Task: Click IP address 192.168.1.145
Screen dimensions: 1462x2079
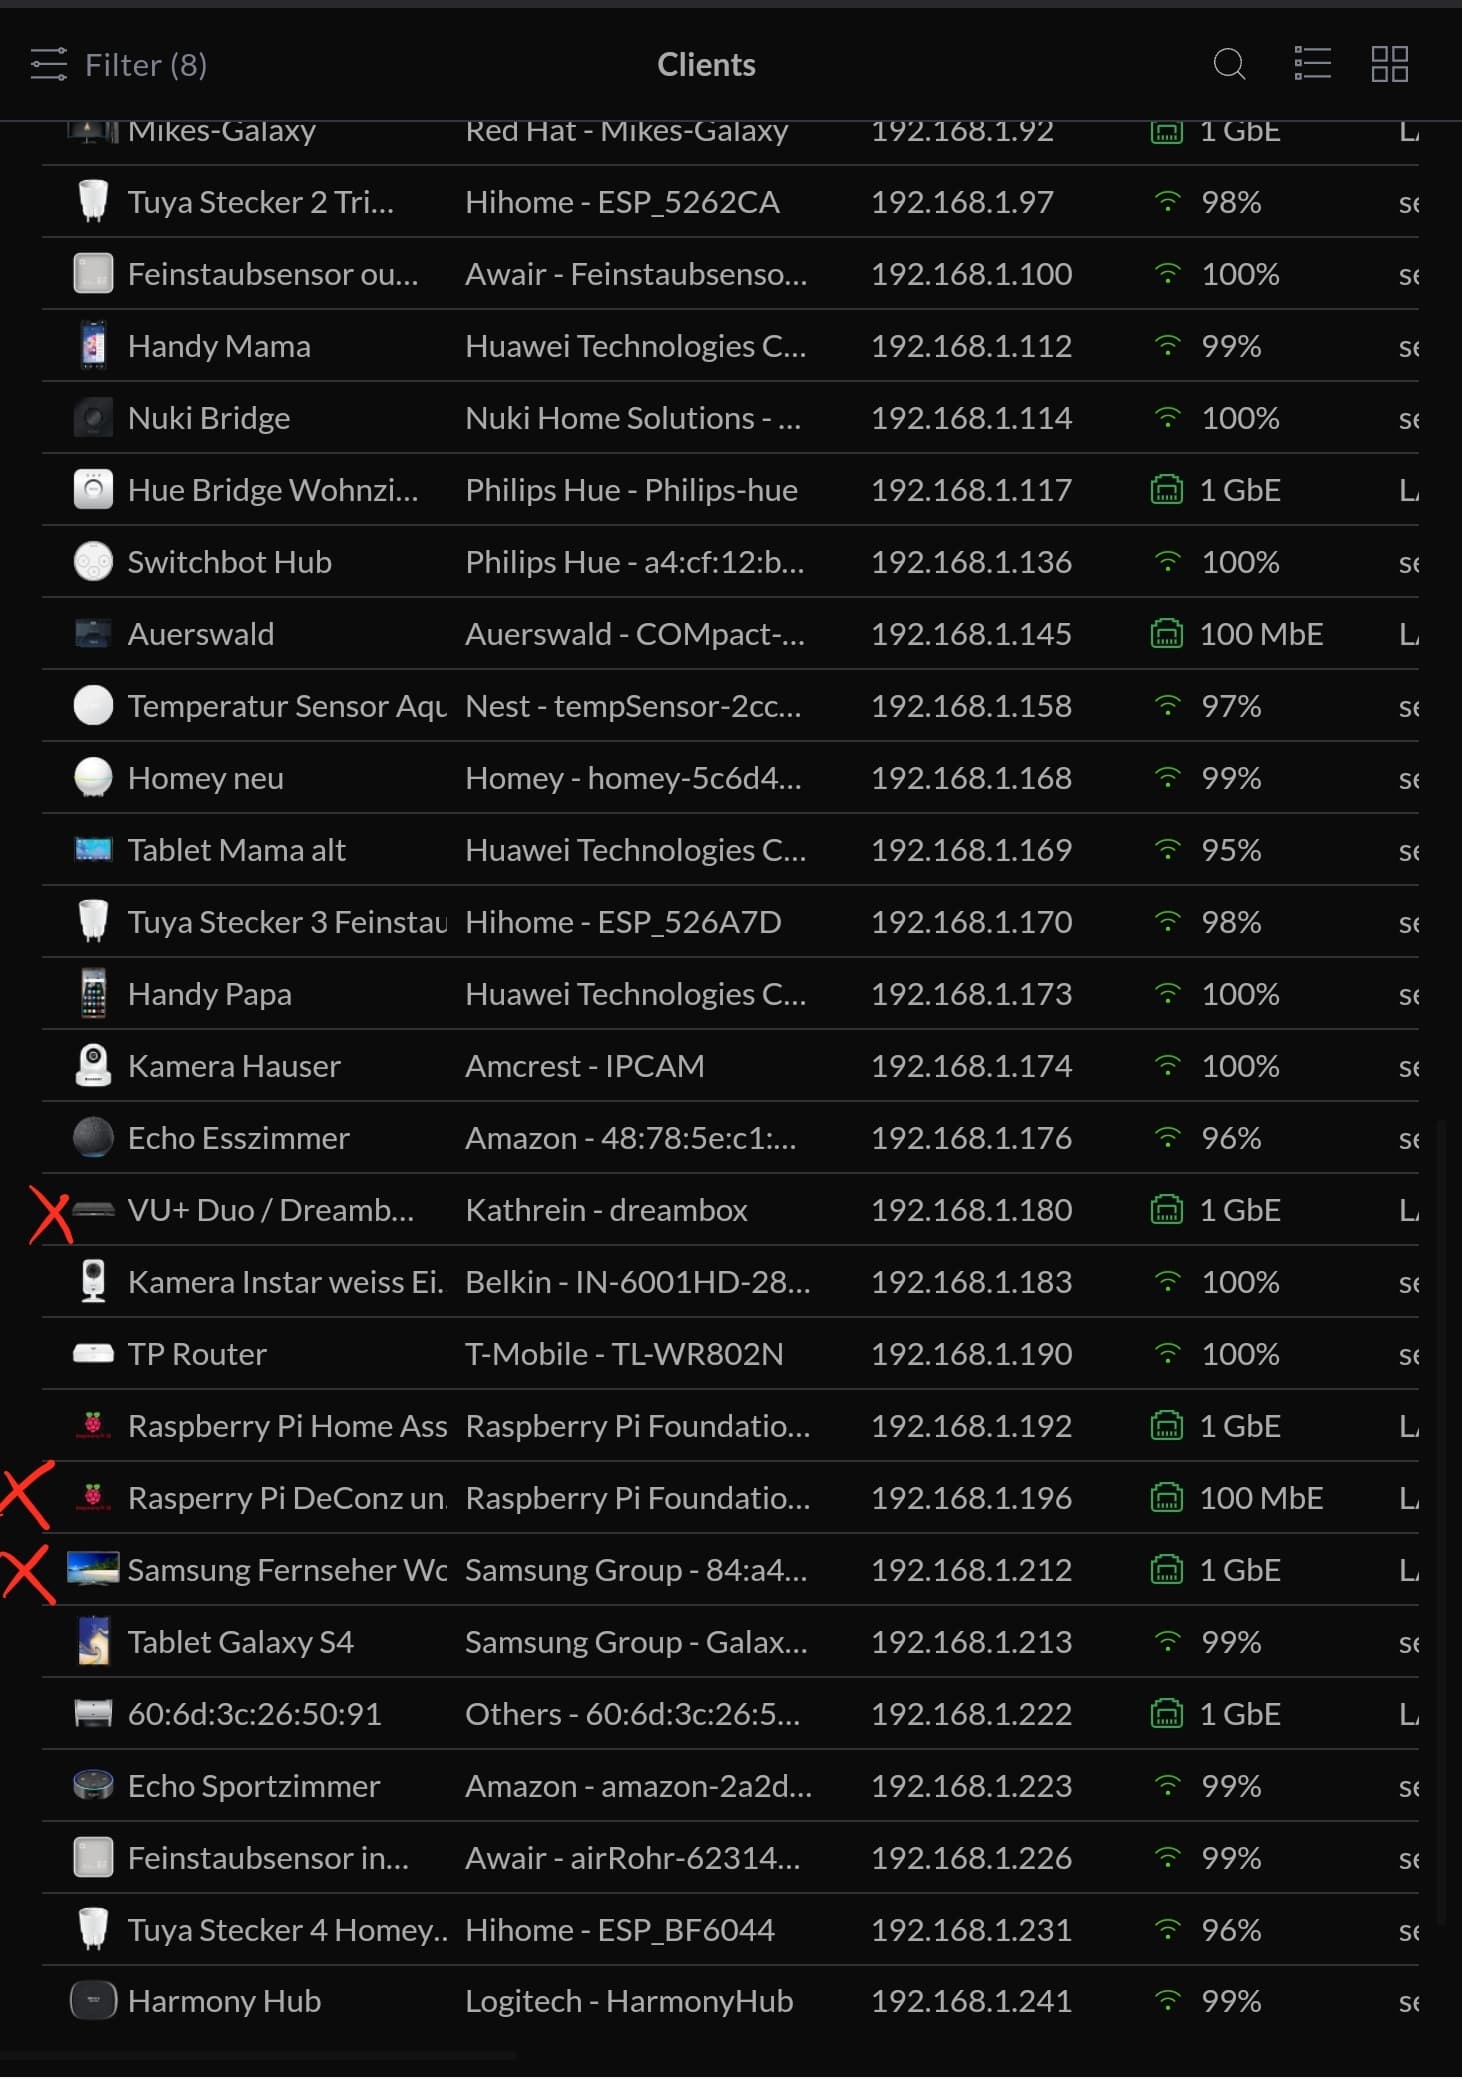Action: tap(971, 634)
